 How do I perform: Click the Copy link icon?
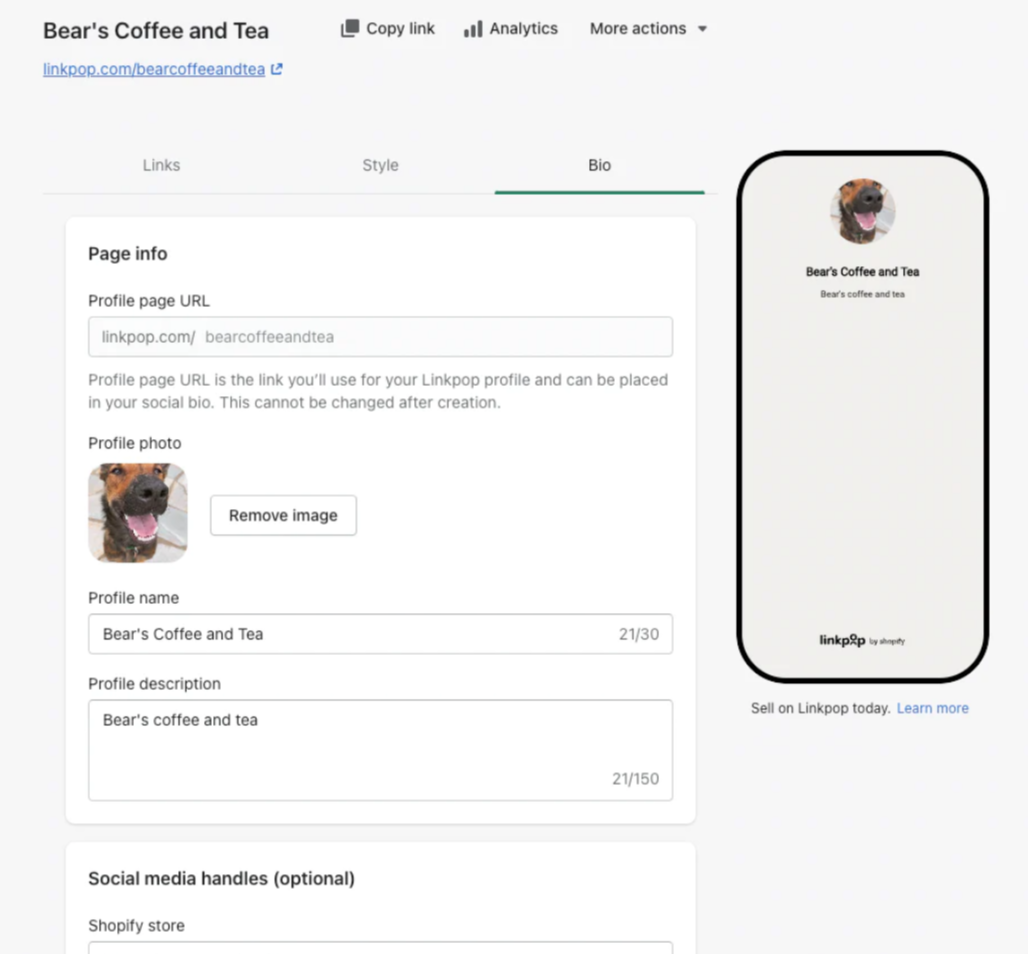[x=350, y=28]
